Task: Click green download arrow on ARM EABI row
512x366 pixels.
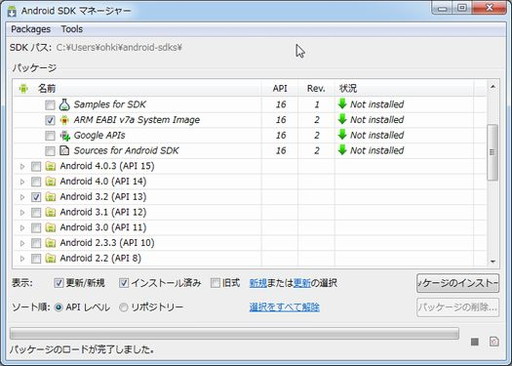Action: (x=342, y=119)
